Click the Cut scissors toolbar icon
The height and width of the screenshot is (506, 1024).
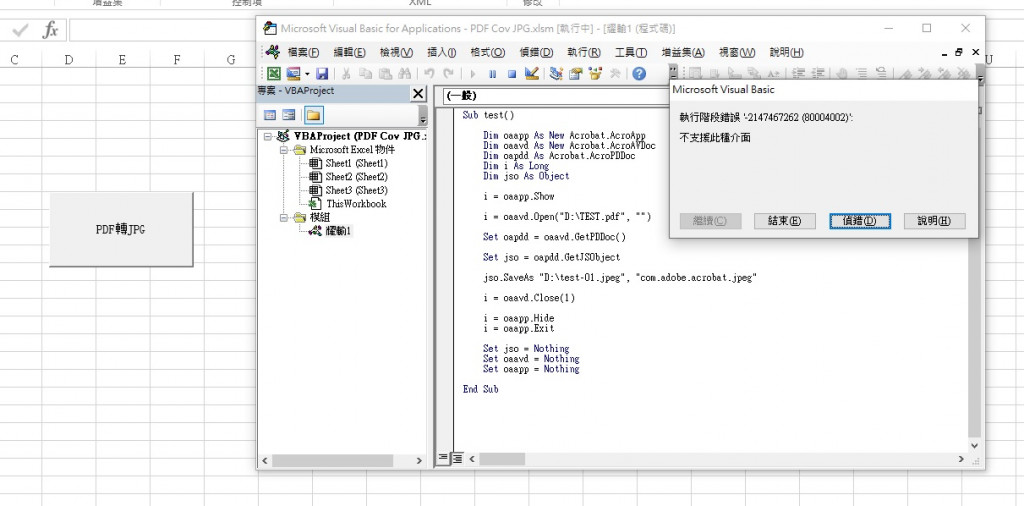tap(347, 74)
